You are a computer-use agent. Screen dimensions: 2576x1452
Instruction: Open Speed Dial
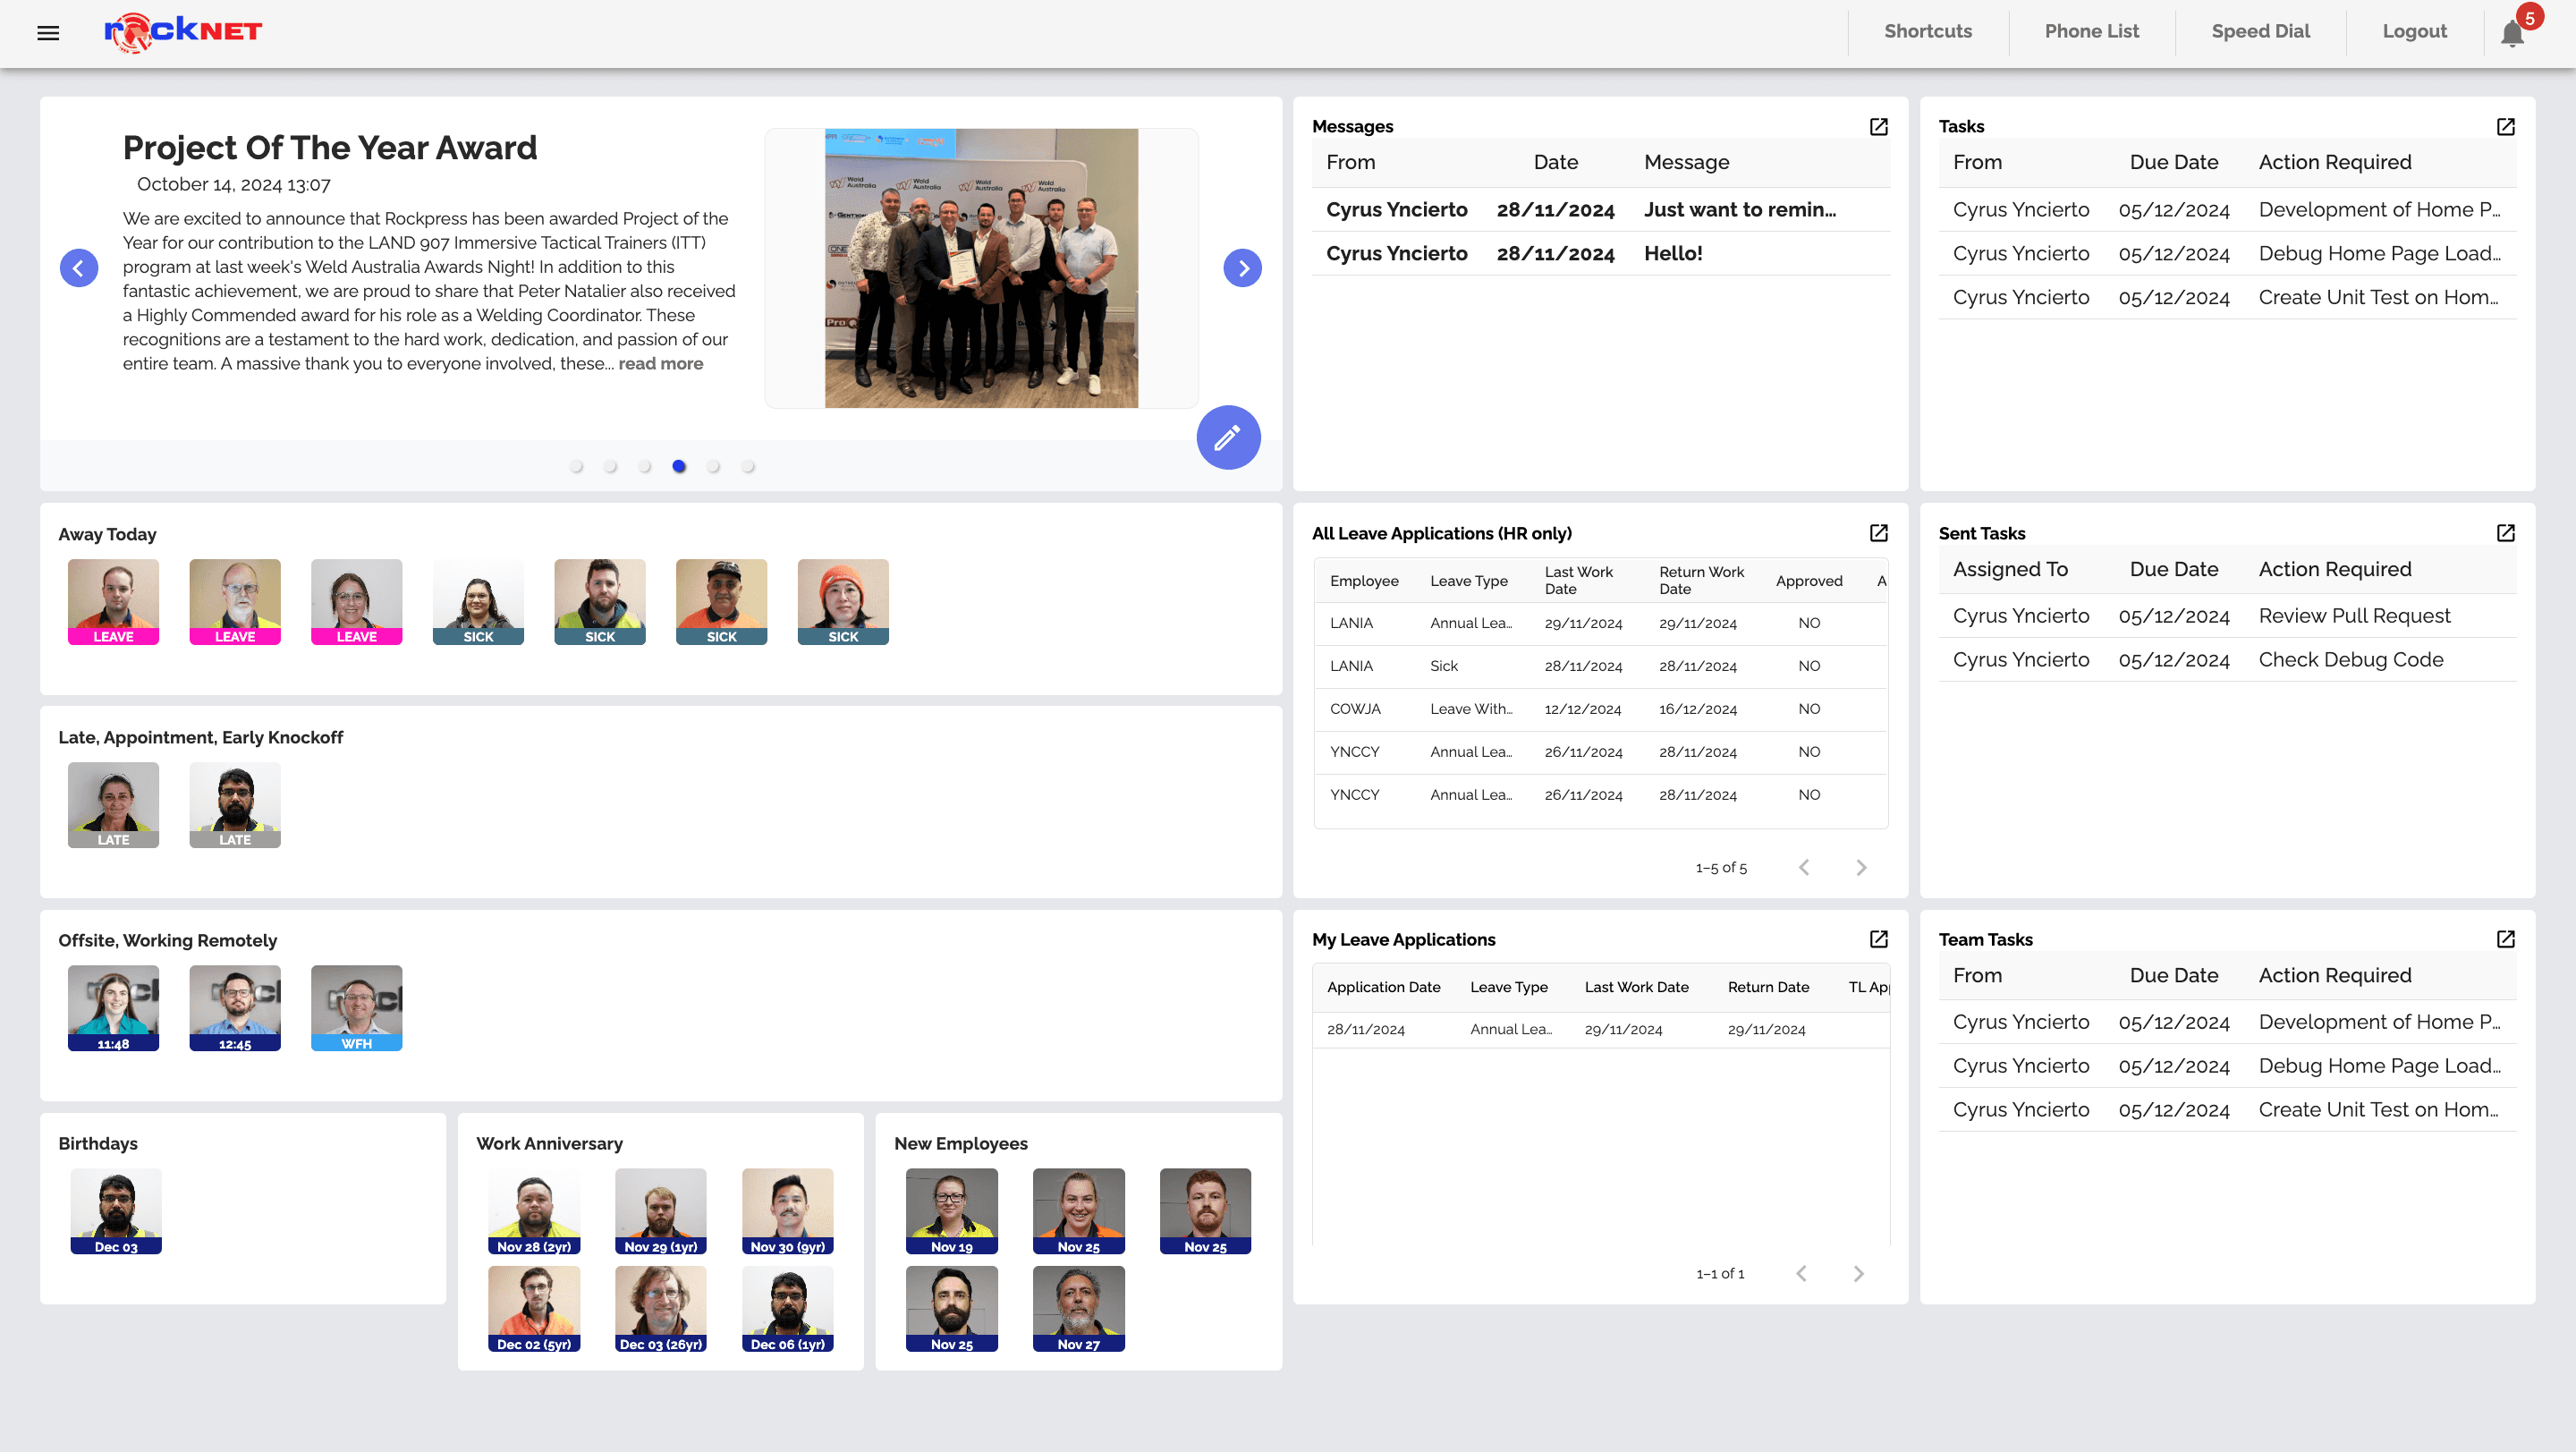[x=2260, y=32]
